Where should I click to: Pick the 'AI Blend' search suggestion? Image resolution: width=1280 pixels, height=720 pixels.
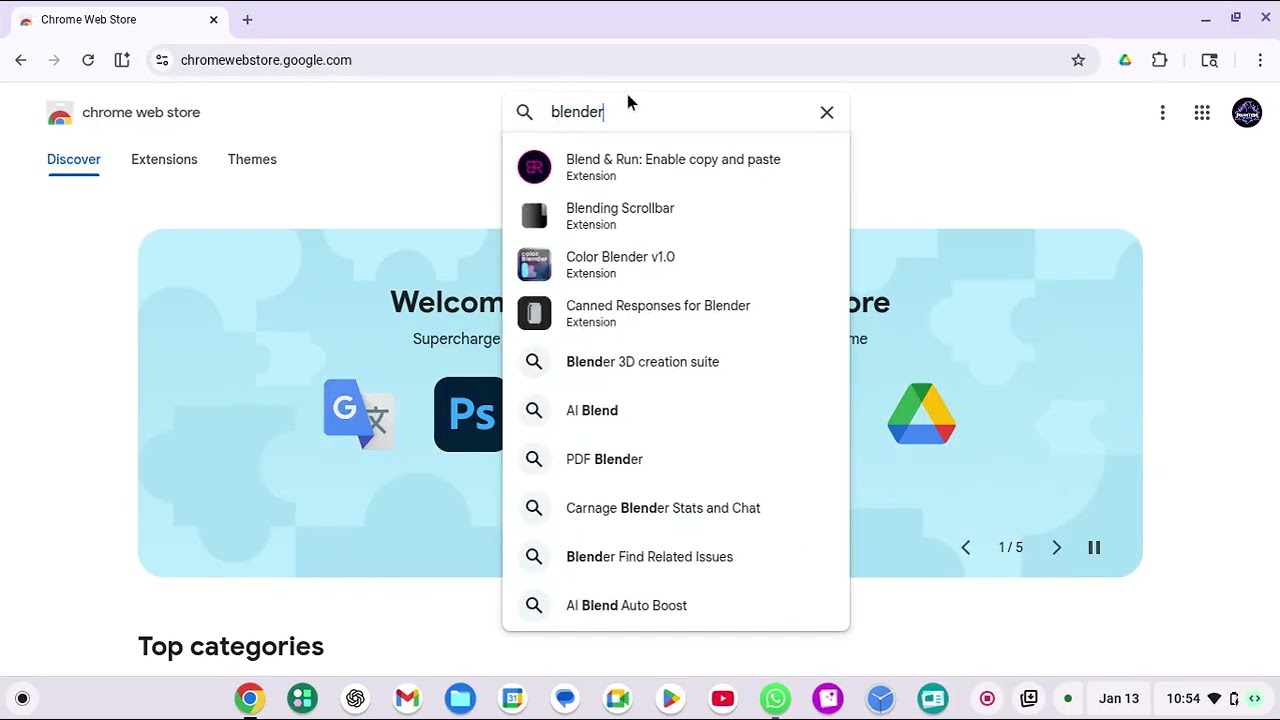point(676,410)
